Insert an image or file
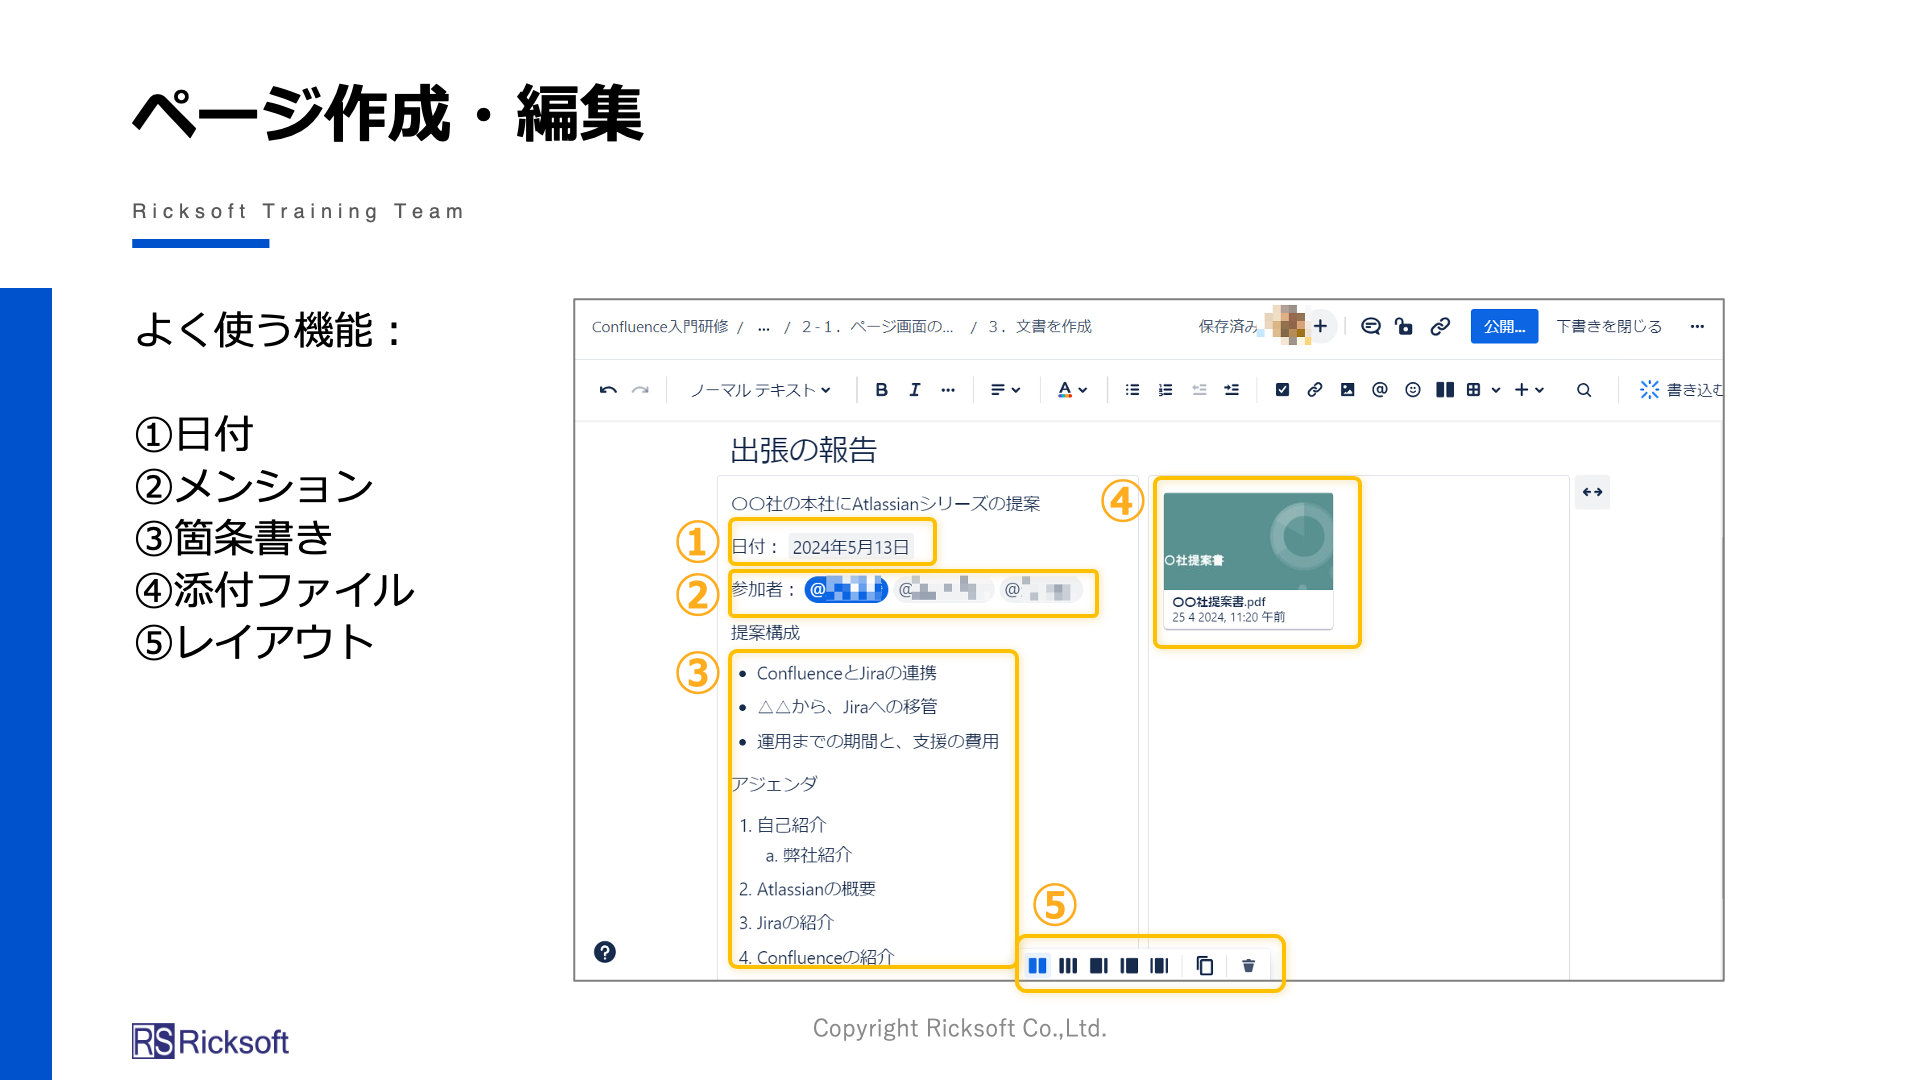Screen dimensions: 1920x1080 pos(1348,390)
